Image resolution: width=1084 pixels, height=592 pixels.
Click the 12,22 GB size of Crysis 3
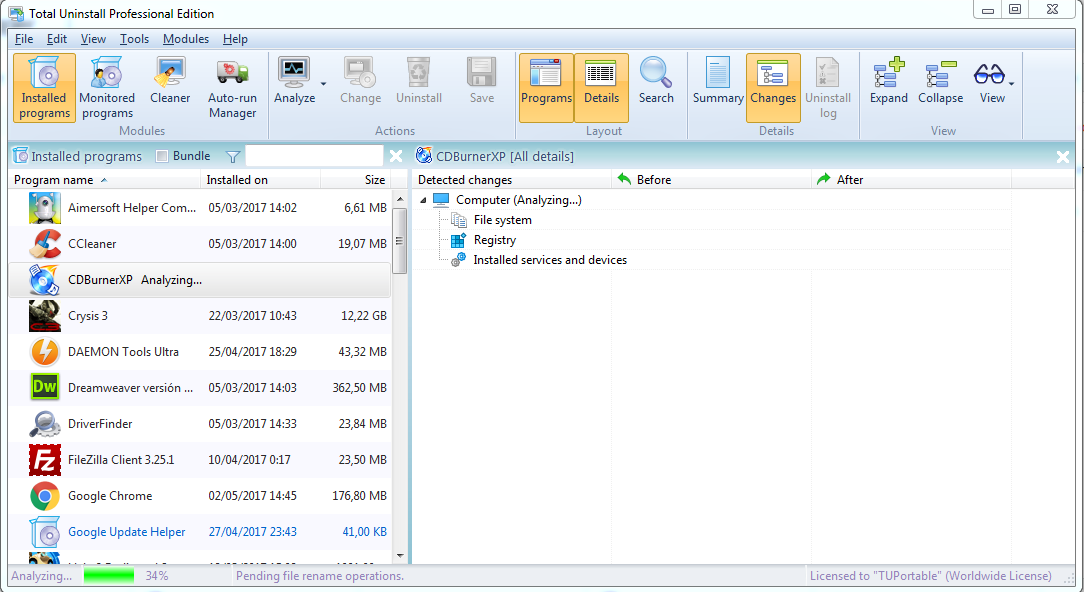364,315
